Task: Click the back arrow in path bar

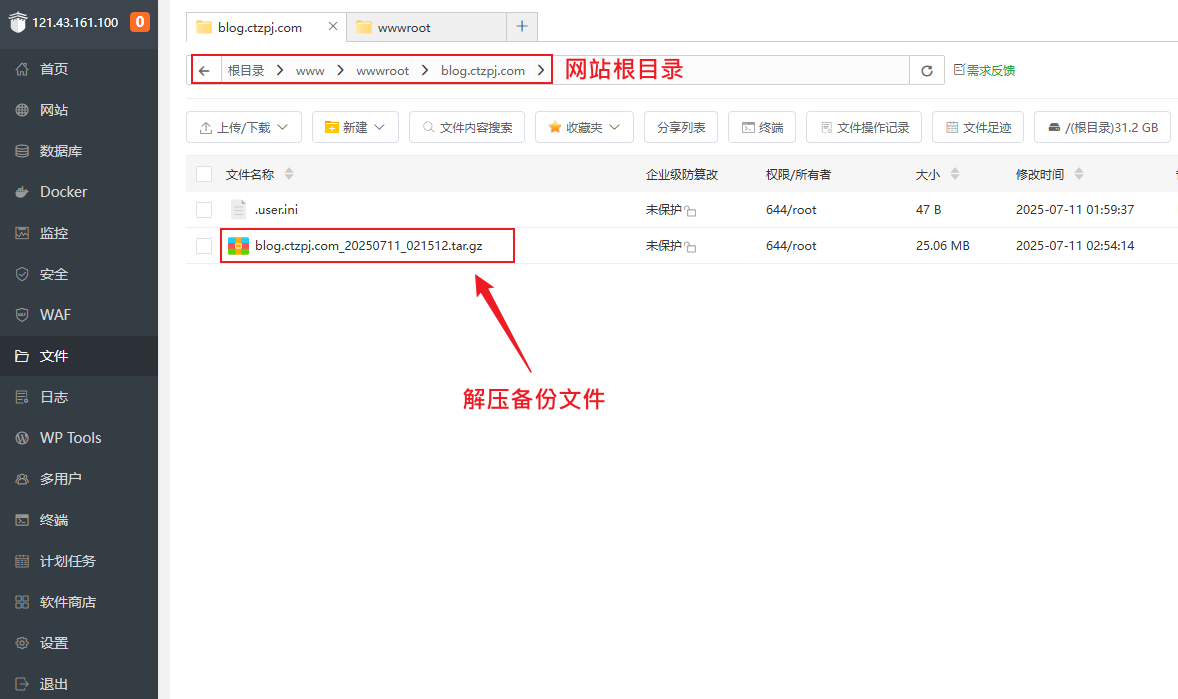Action: tap(204, 71)
